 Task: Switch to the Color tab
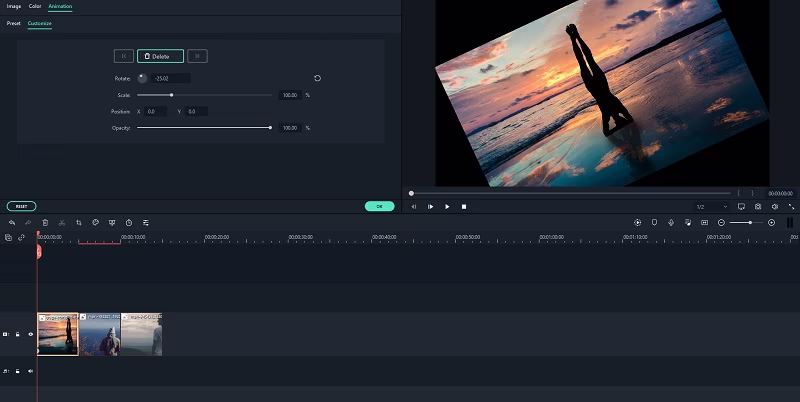click(35, 6)
